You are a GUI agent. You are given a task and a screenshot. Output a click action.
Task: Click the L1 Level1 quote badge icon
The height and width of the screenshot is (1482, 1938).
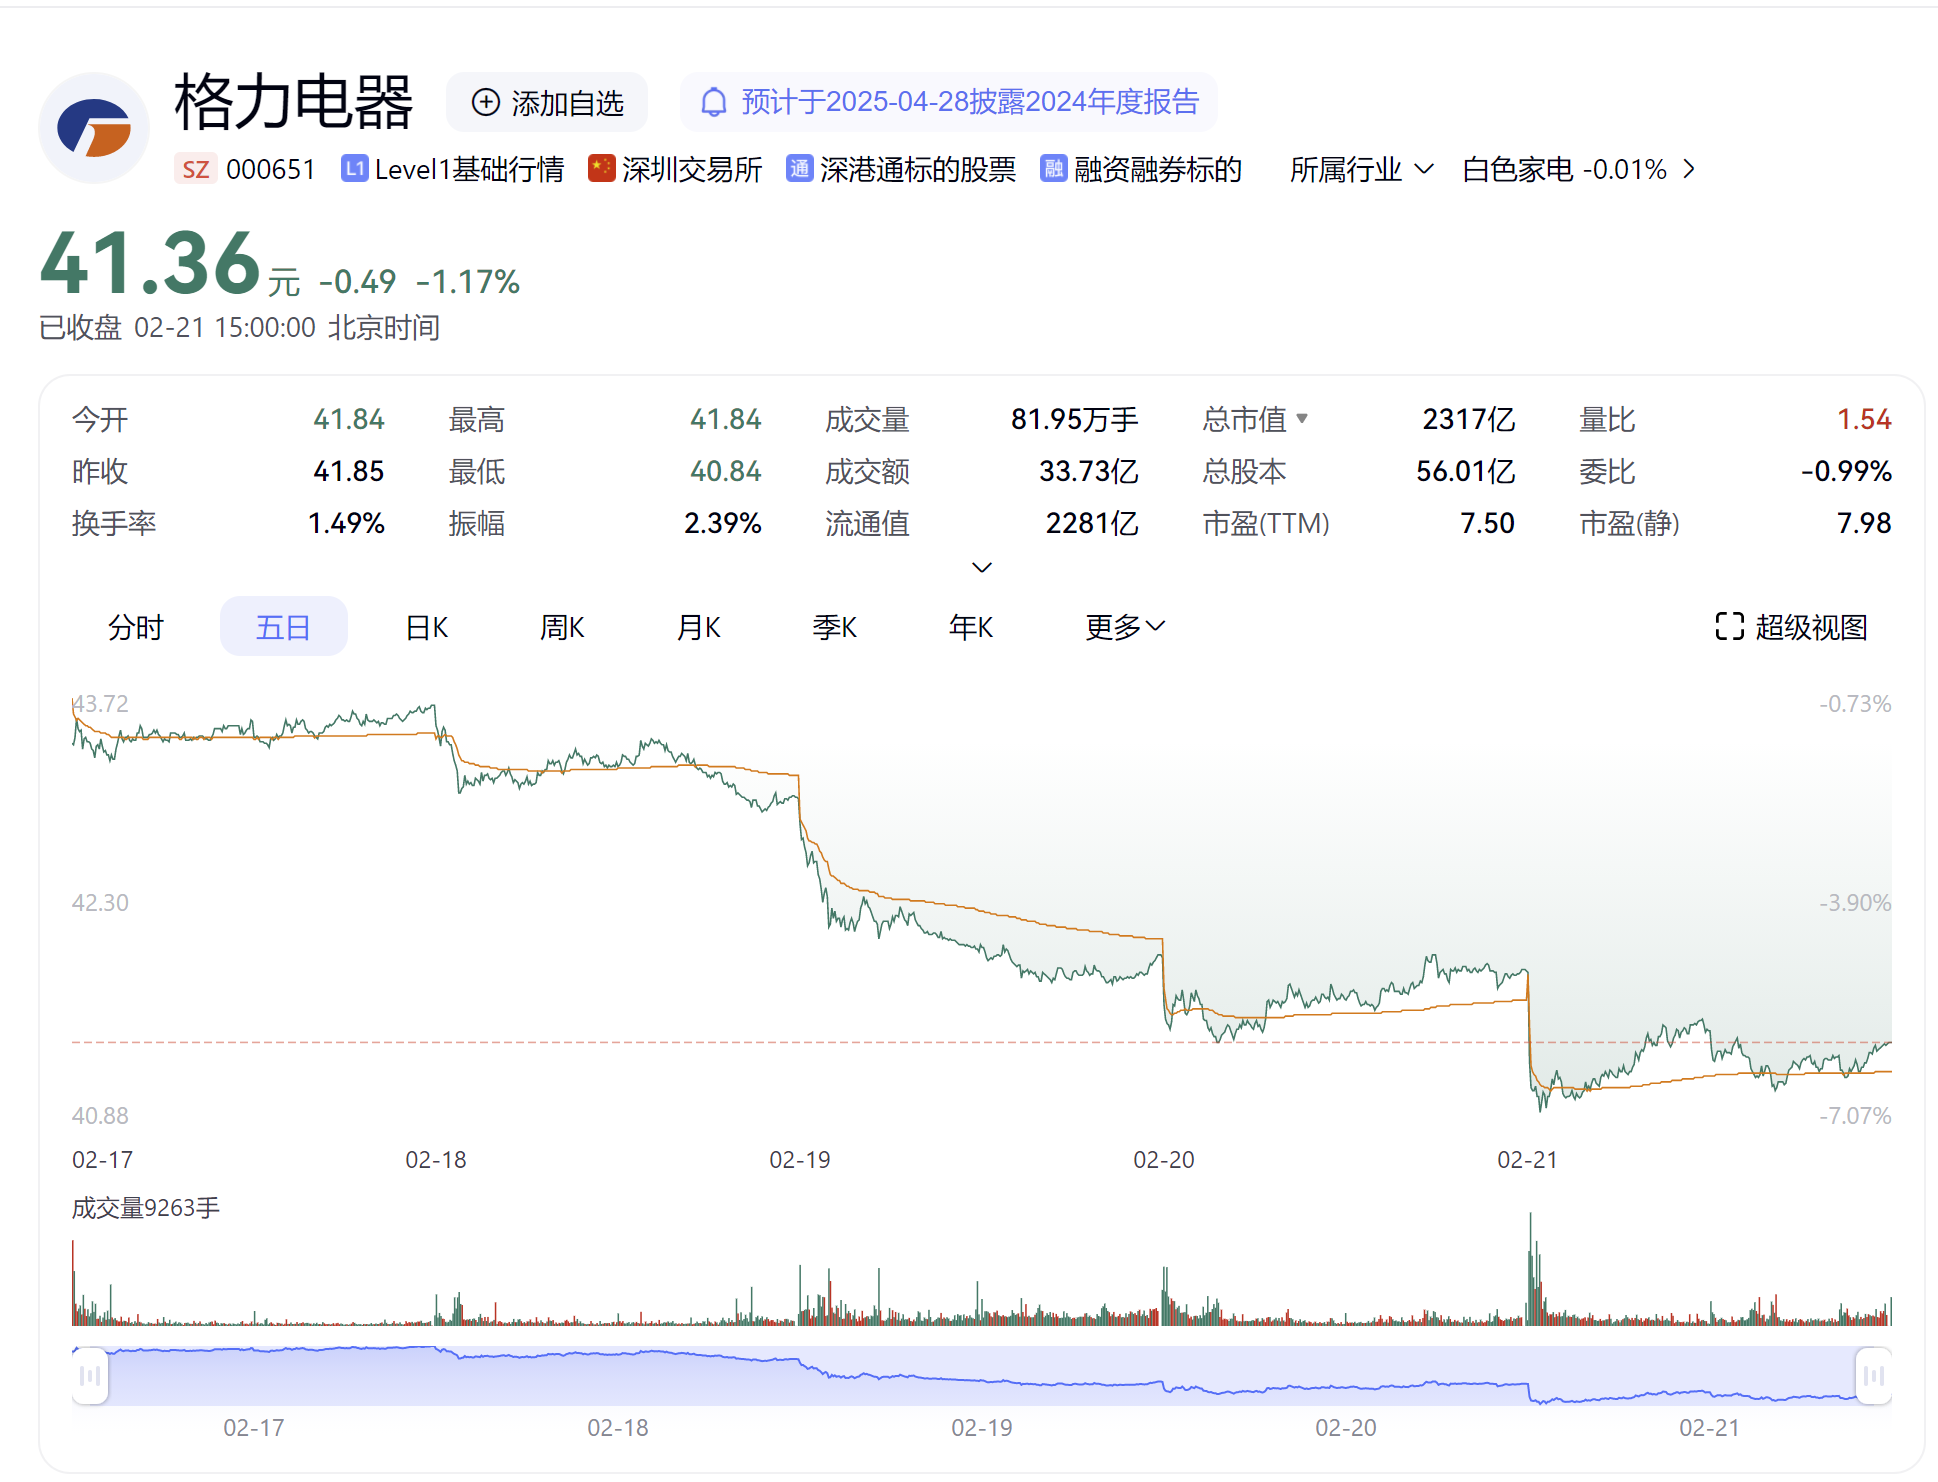354,169
